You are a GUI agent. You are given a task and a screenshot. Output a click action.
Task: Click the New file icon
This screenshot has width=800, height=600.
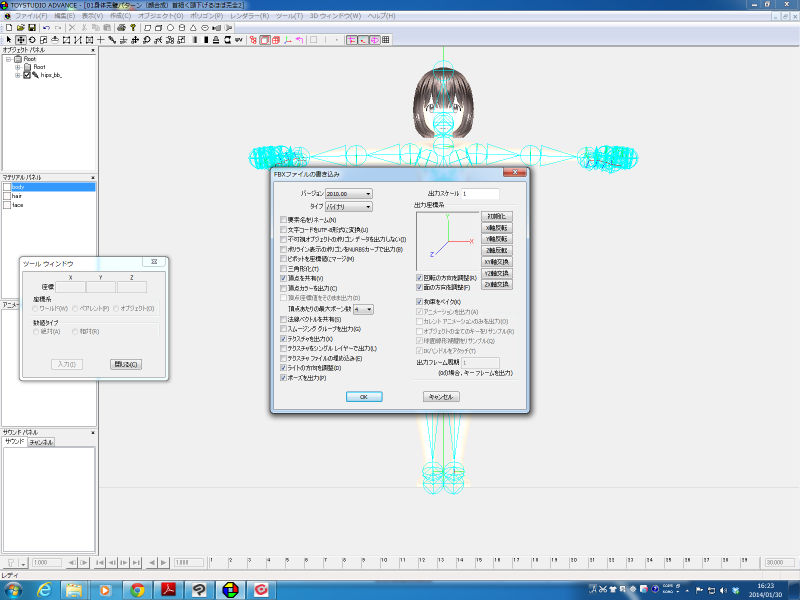[7, 28]
